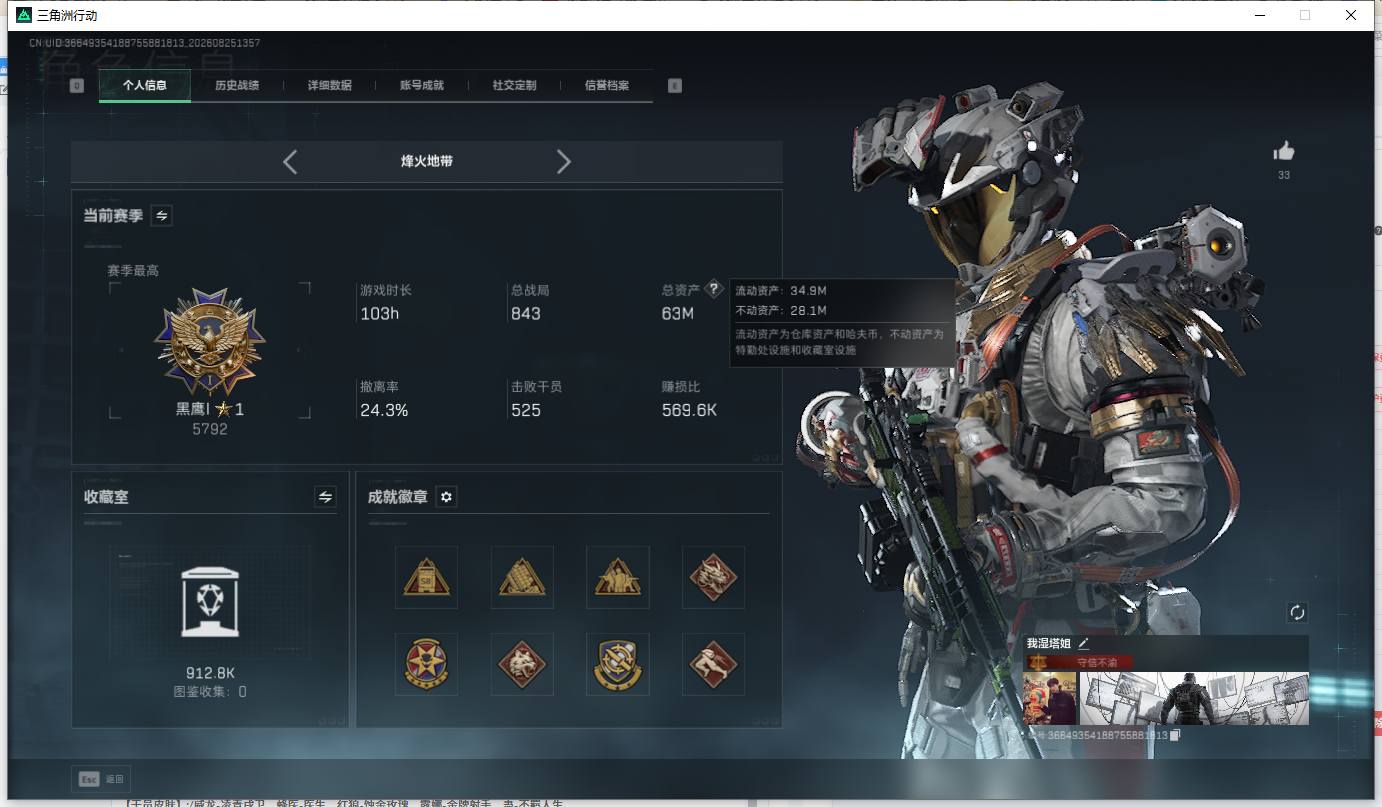Toggle the swap icon next to 当前赛季
Image resolution: width=1382 pixels, height=807 pixels.
click(x=161, y=215)
